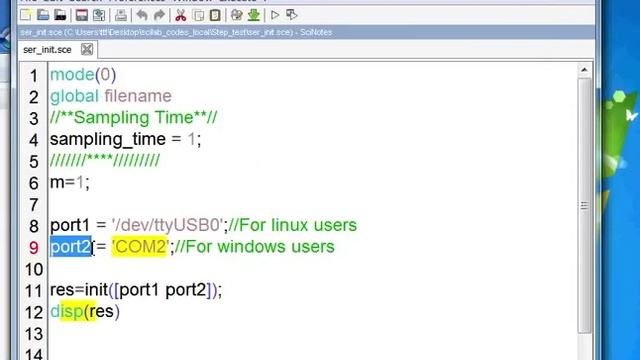Click 'sampling_time' variable on line 4

pyautogui.click(x=108, y=140)
